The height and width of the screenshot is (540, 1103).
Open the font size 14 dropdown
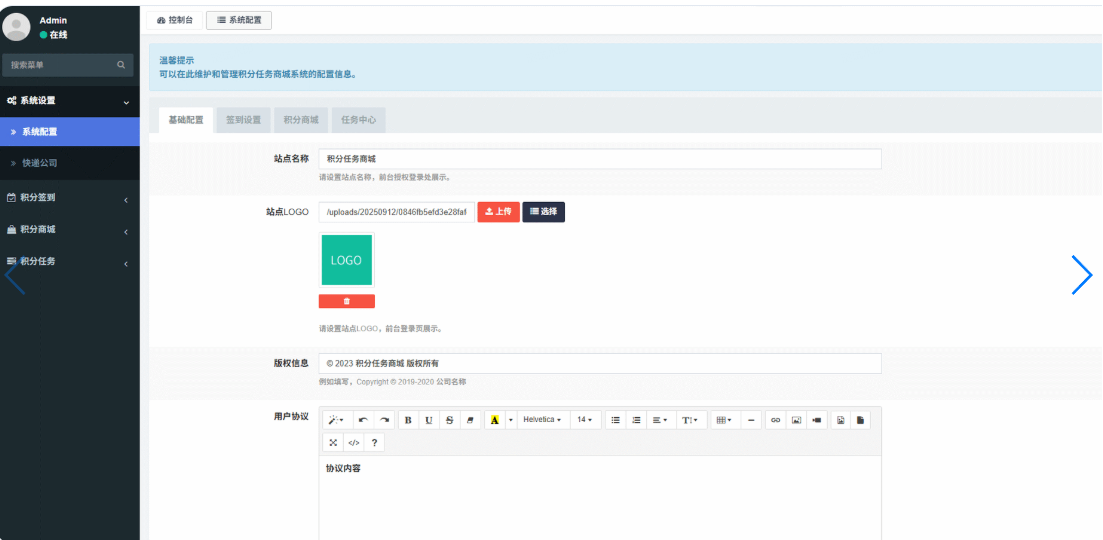tap(584, 420)
